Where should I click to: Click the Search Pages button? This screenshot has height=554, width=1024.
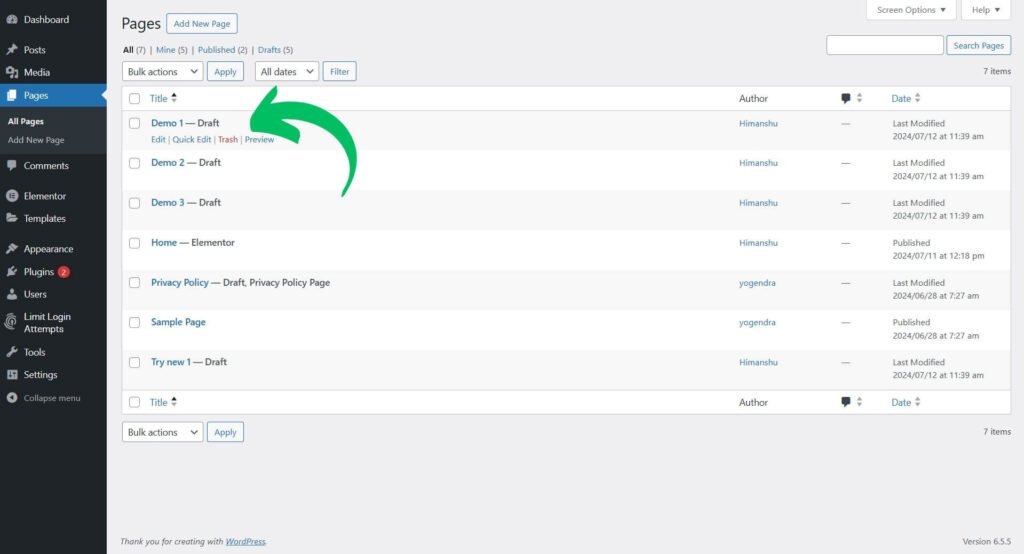coord(979,45)
